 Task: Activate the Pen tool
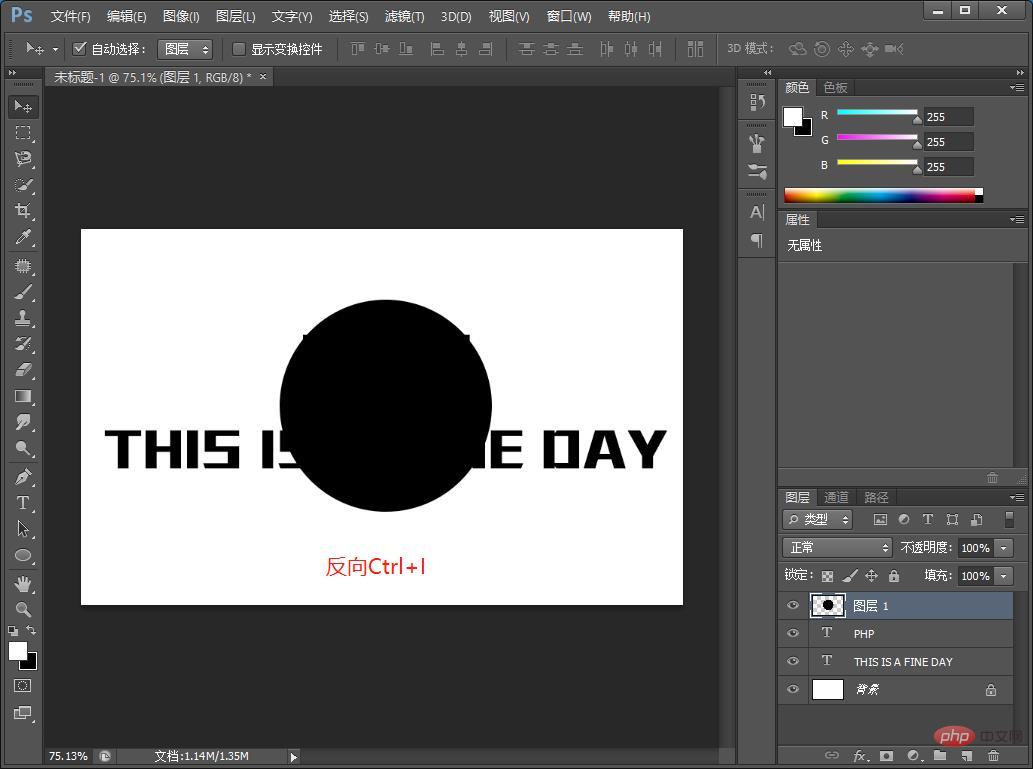tap(23, 476)
